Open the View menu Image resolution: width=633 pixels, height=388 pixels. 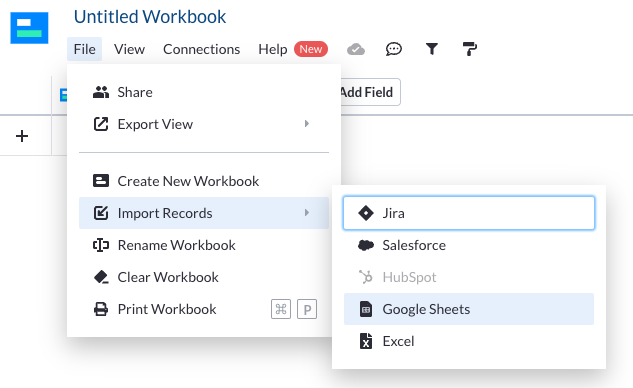coord(129,49)
